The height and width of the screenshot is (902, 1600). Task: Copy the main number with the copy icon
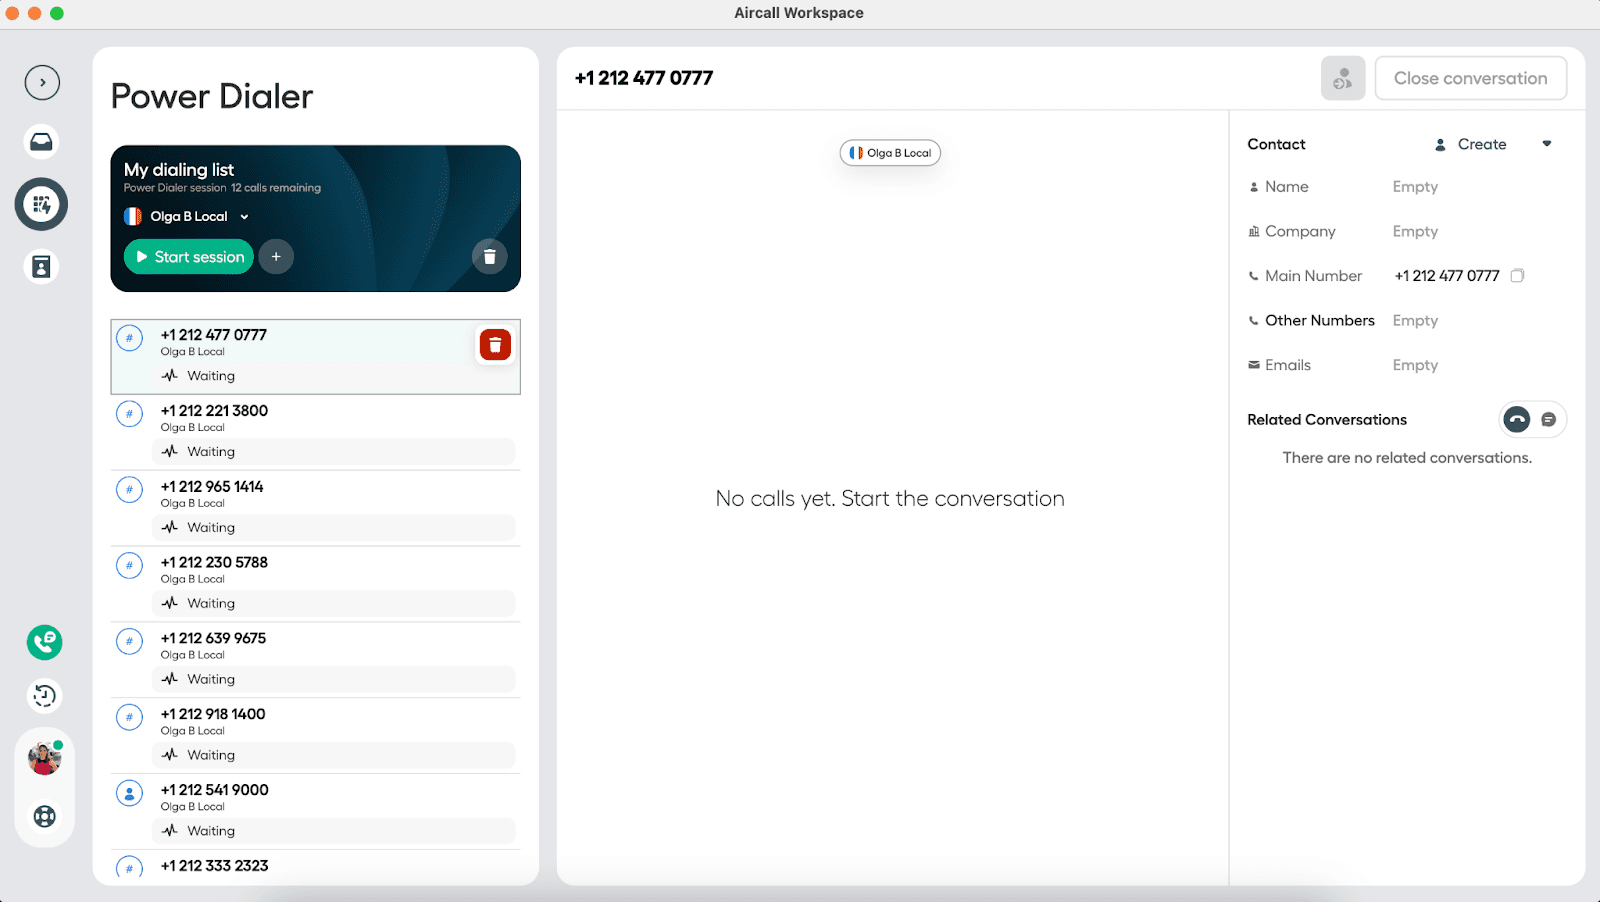coord(1517,276)
